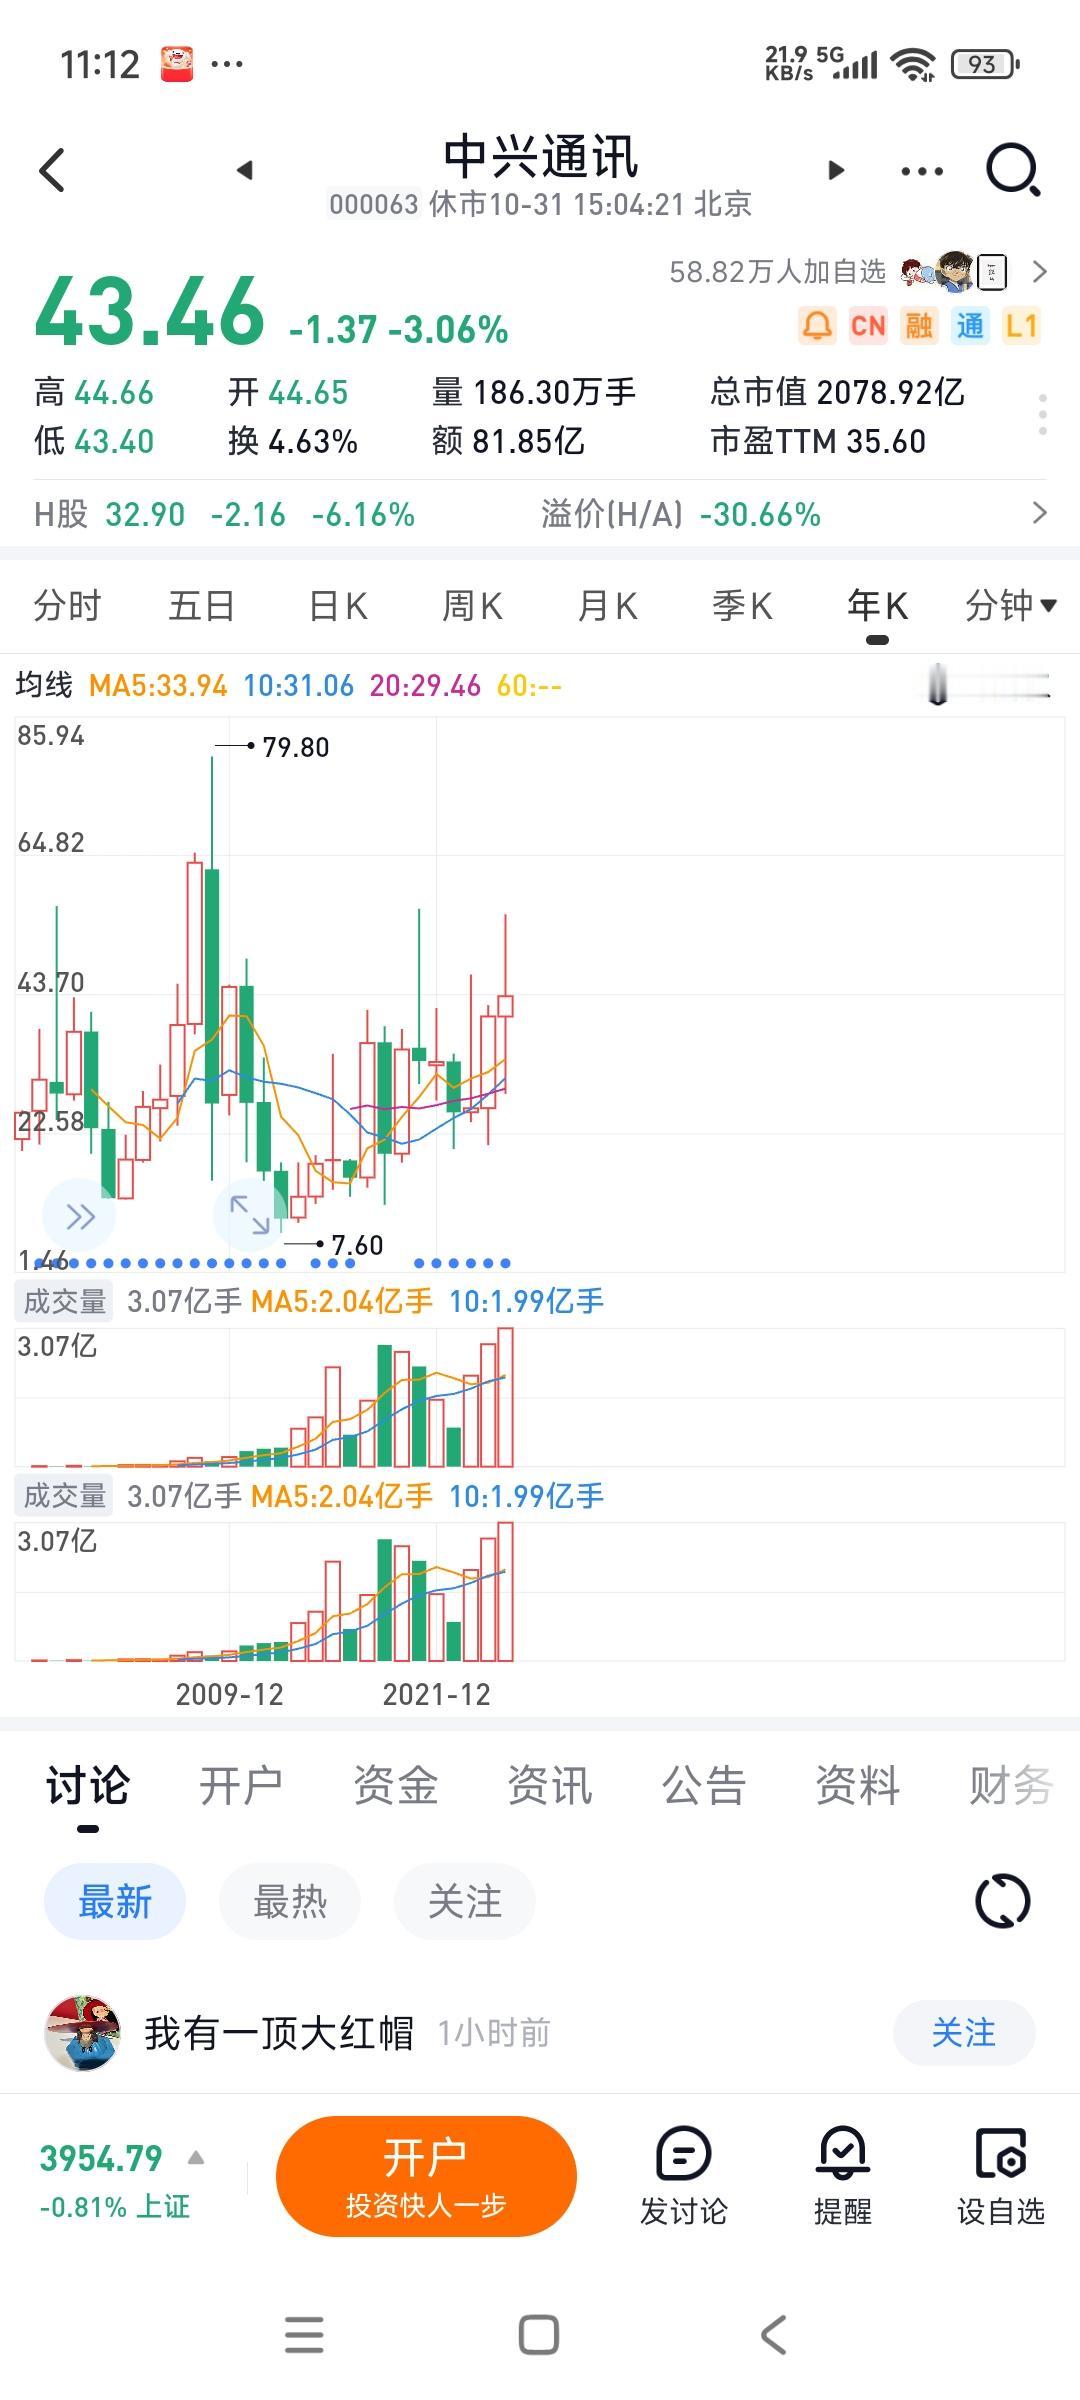Viewport: 1080px width, 2400px height.
Task: Open the 公告 section tab
Action: pos(703,1786)
